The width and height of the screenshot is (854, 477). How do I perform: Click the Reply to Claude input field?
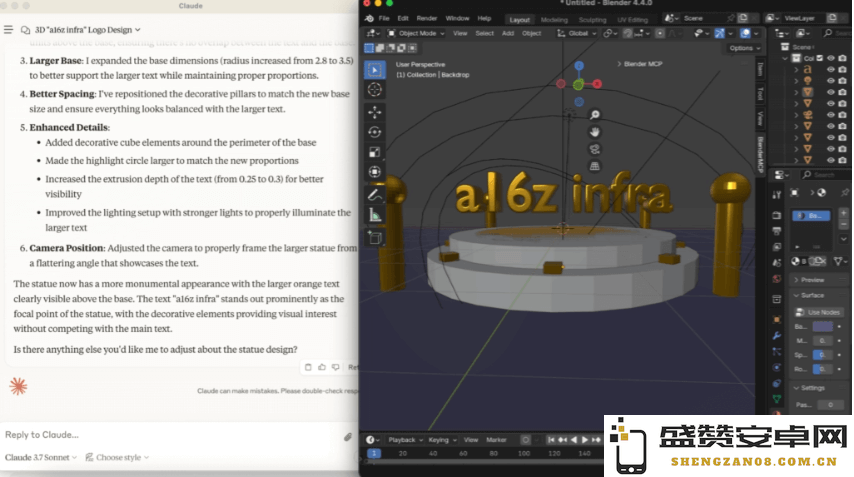pyautogui.click(x=172, y=435)
